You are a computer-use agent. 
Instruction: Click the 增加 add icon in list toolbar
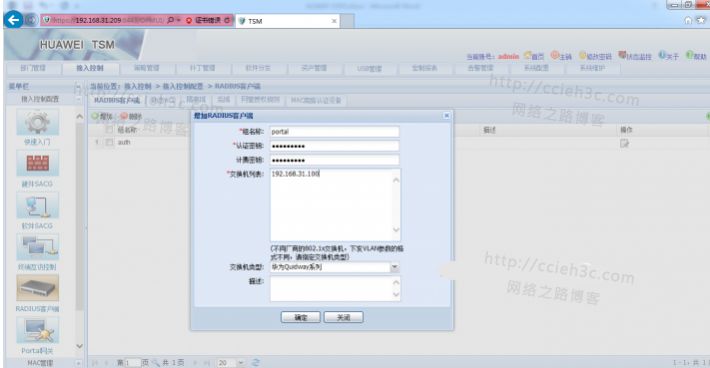(95, 116)
